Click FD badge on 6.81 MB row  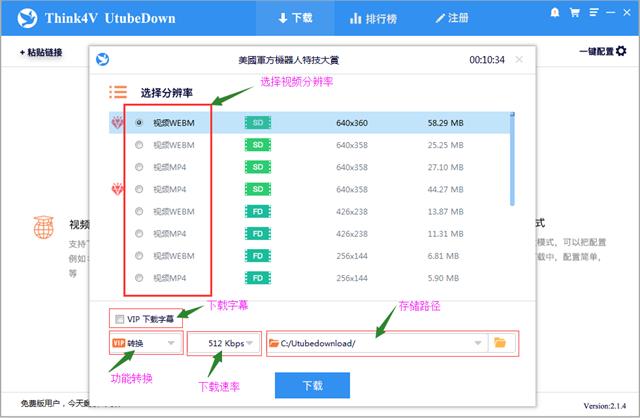pyautogui.click(x=258, y=256)
